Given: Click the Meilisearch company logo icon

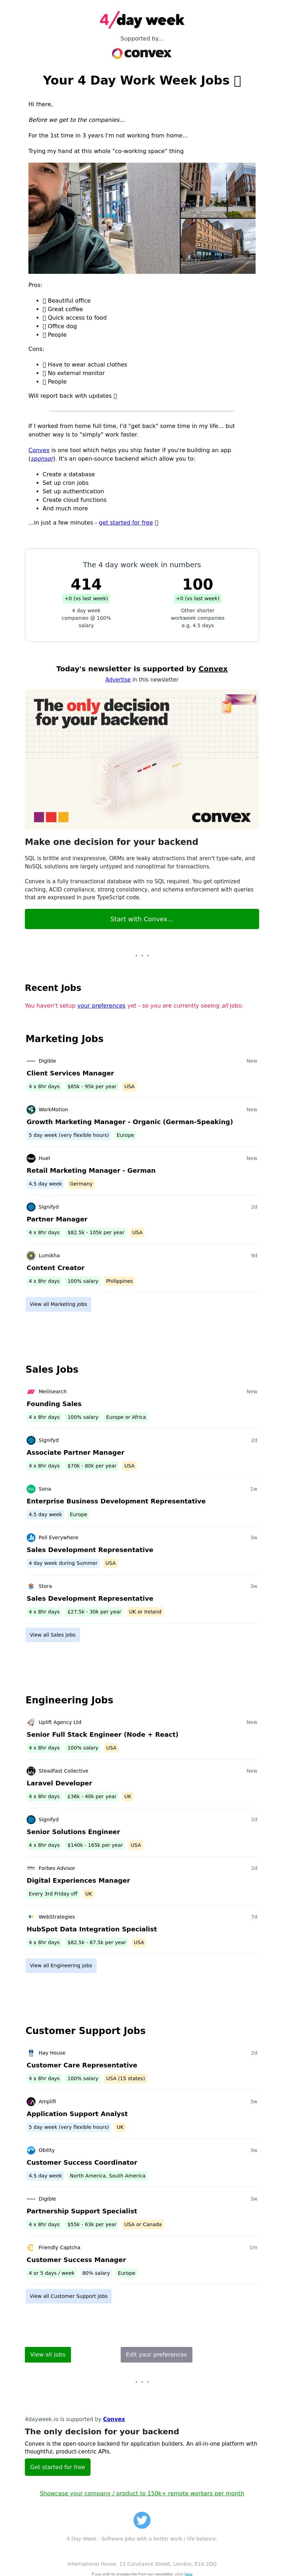Looking at the screenshot, I should click(31, 1391).
